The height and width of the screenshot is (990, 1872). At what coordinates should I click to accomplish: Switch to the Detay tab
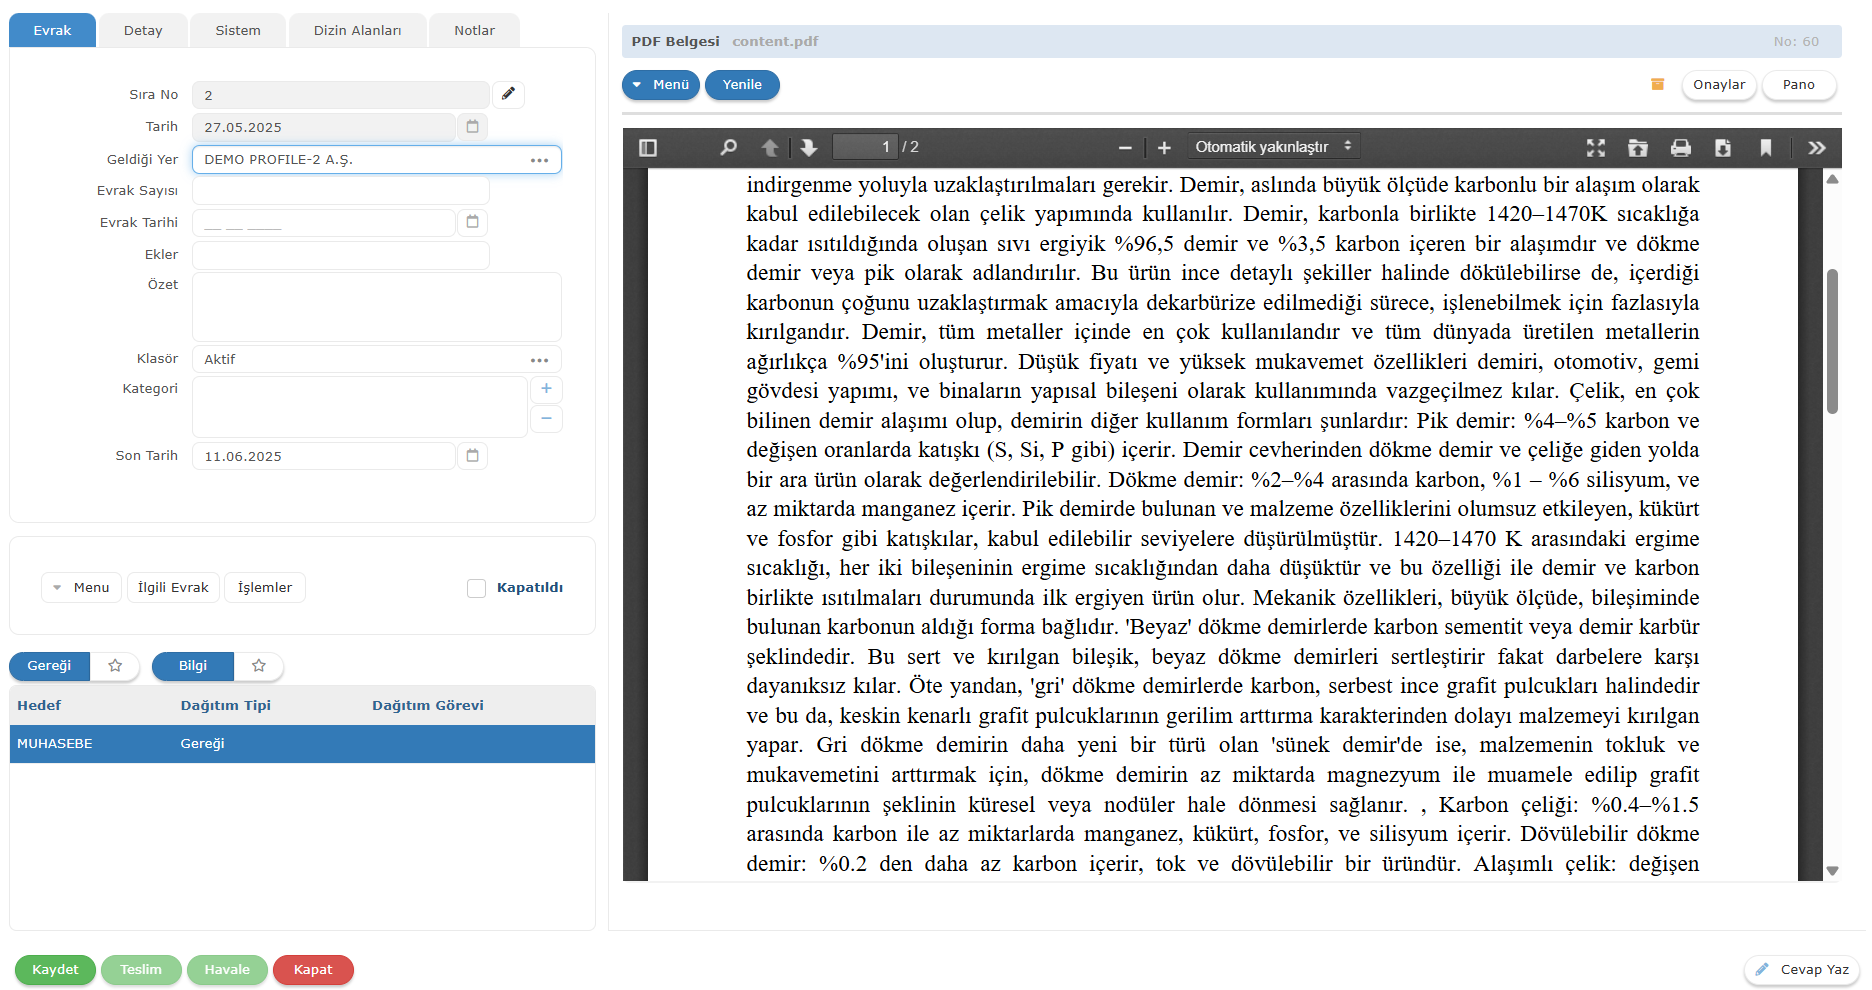pos(143,31)
